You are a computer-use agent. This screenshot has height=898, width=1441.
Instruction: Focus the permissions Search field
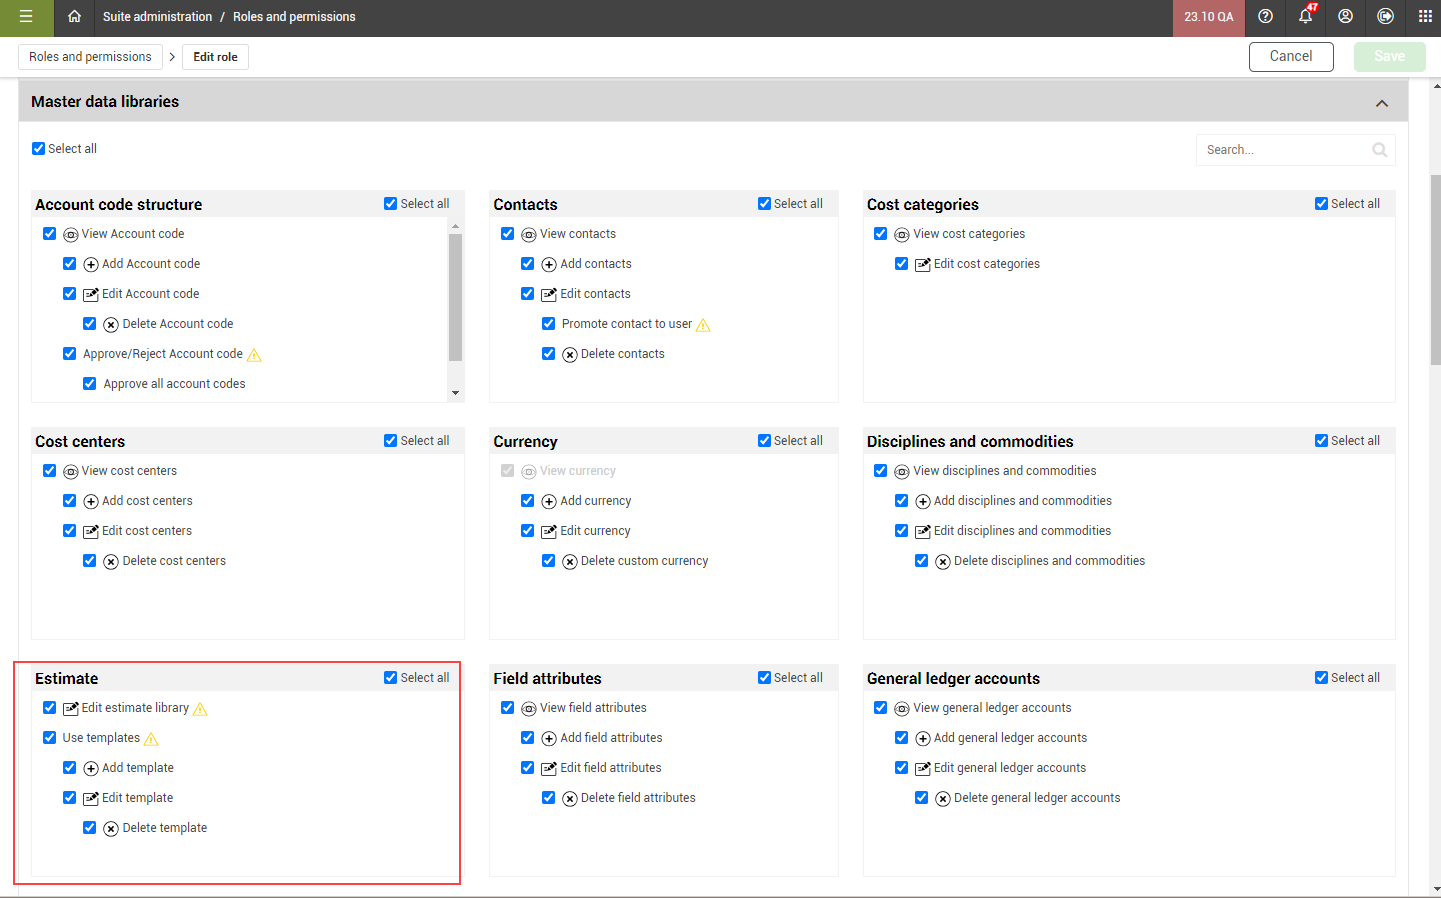pos(1285,150)
